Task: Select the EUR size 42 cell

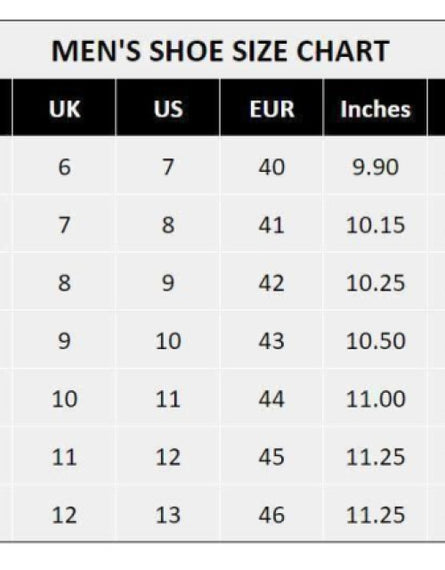Action: 272,282
